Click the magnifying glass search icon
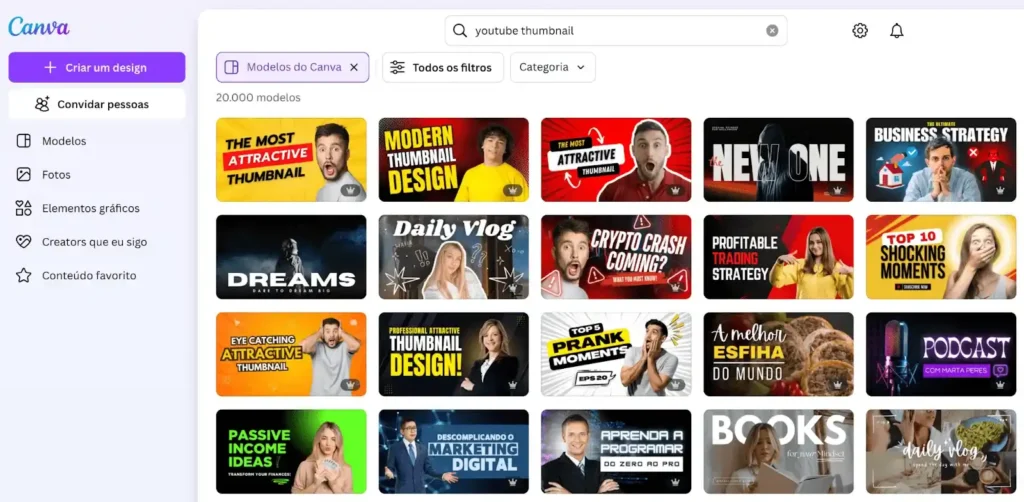The height and width of the screenshot is (502, 1024). click(x=460, y=31)
